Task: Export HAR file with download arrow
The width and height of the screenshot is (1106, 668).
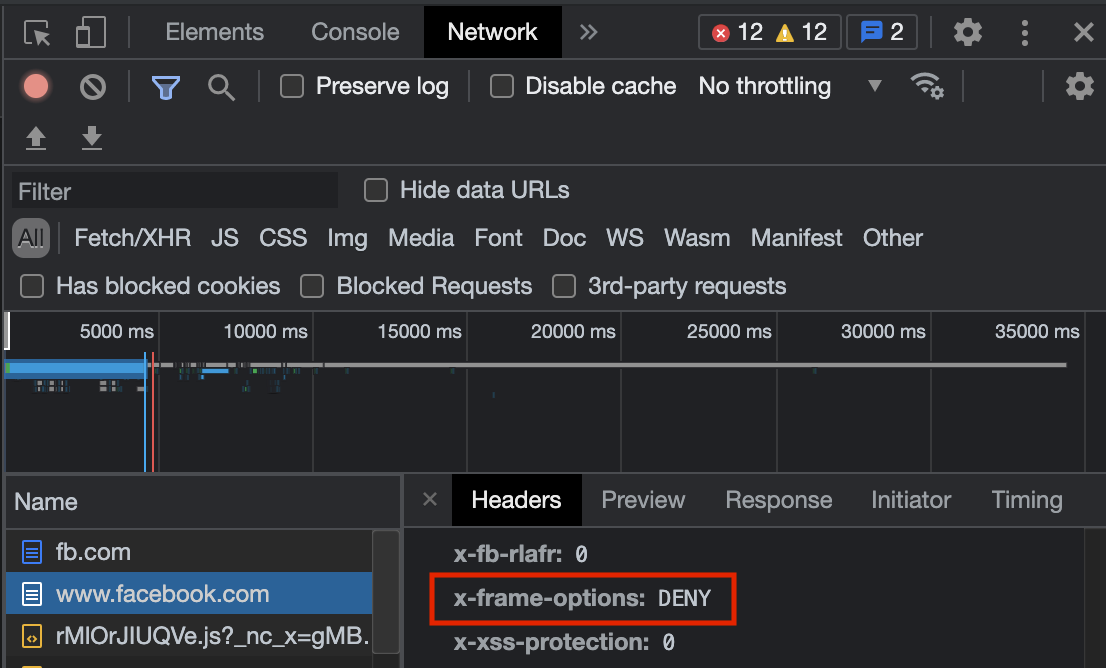Action: pos(92,138)
